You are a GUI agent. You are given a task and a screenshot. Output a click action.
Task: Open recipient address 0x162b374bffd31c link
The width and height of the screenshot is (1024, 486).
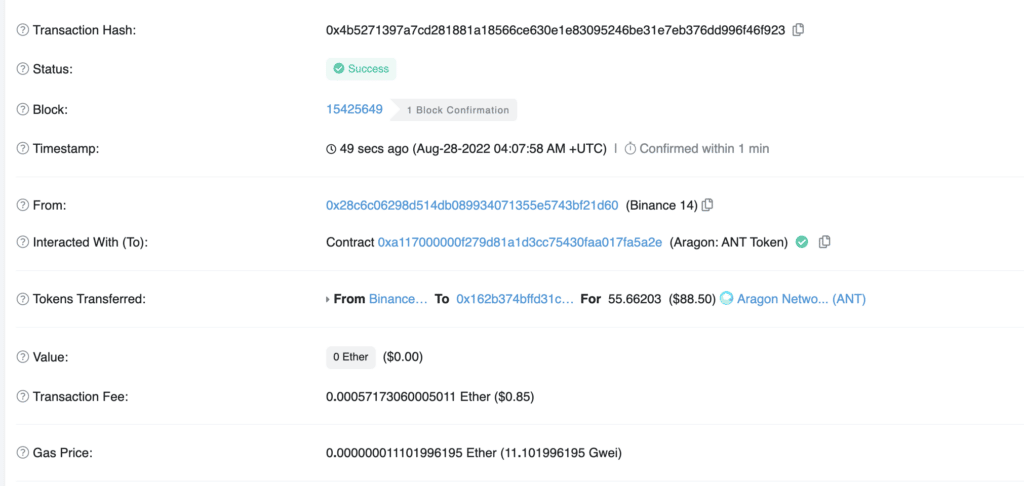515,298
